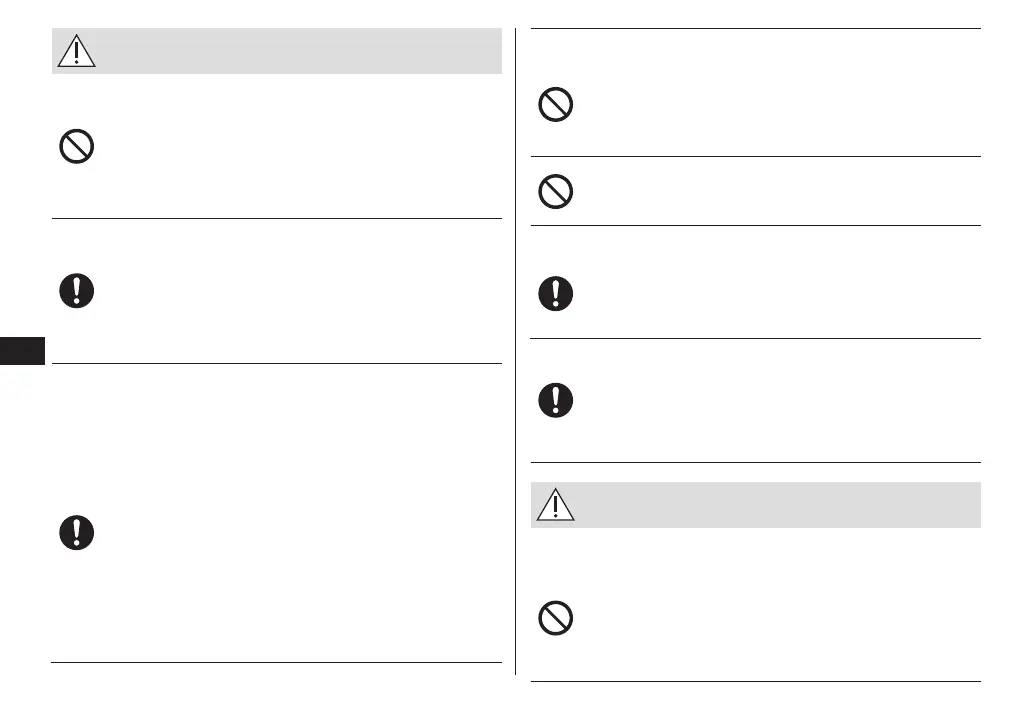This screenshot has height=726, width=1032.
Task: Click the second prohibition icon in the right column
Action: [x=555, y=191]
